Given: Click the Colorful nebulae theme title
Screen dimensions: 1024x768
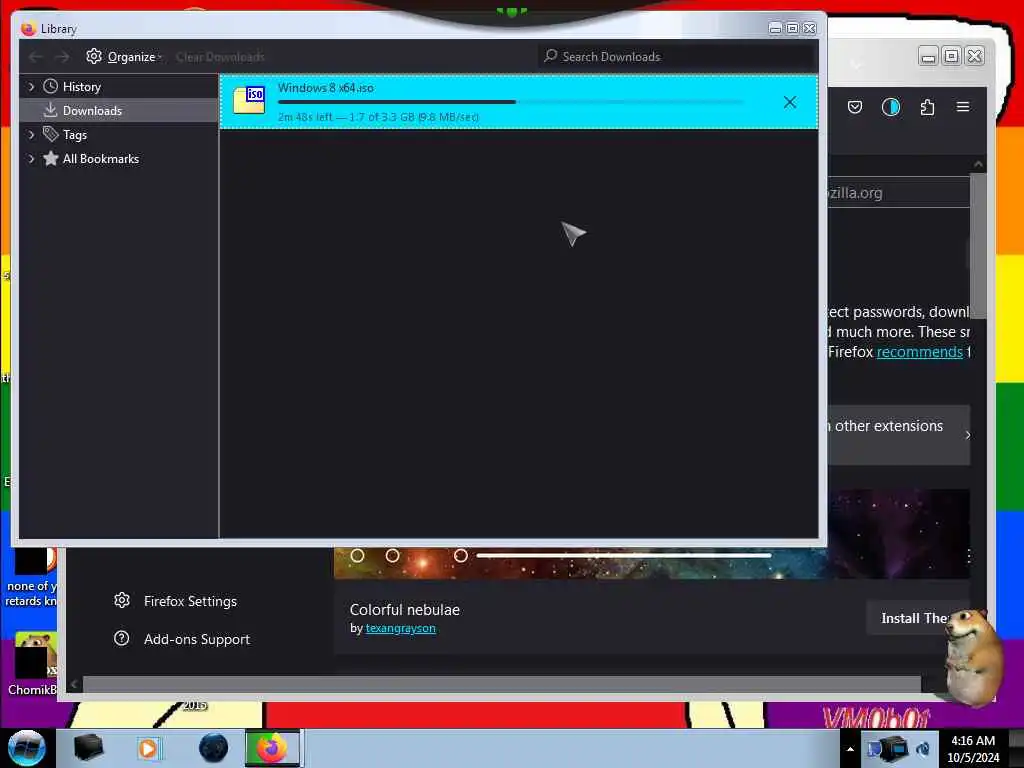Looking at the screenshot, I should pos(404,610).
